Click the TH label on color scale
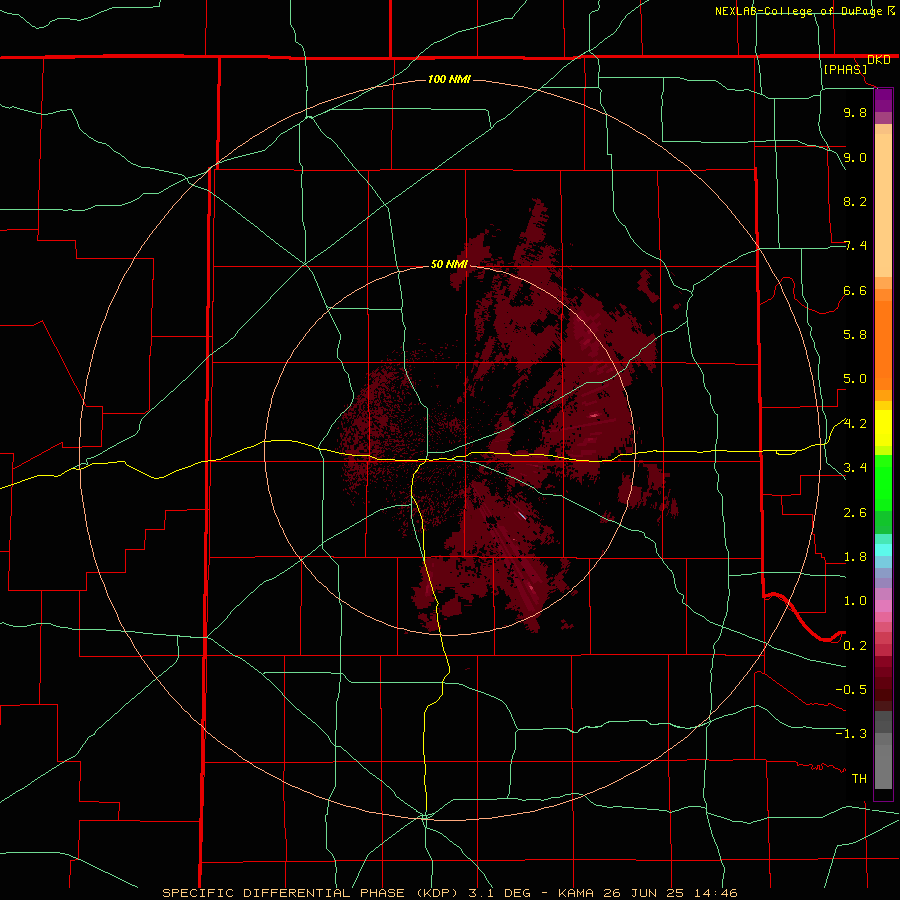 pos(859,779)
